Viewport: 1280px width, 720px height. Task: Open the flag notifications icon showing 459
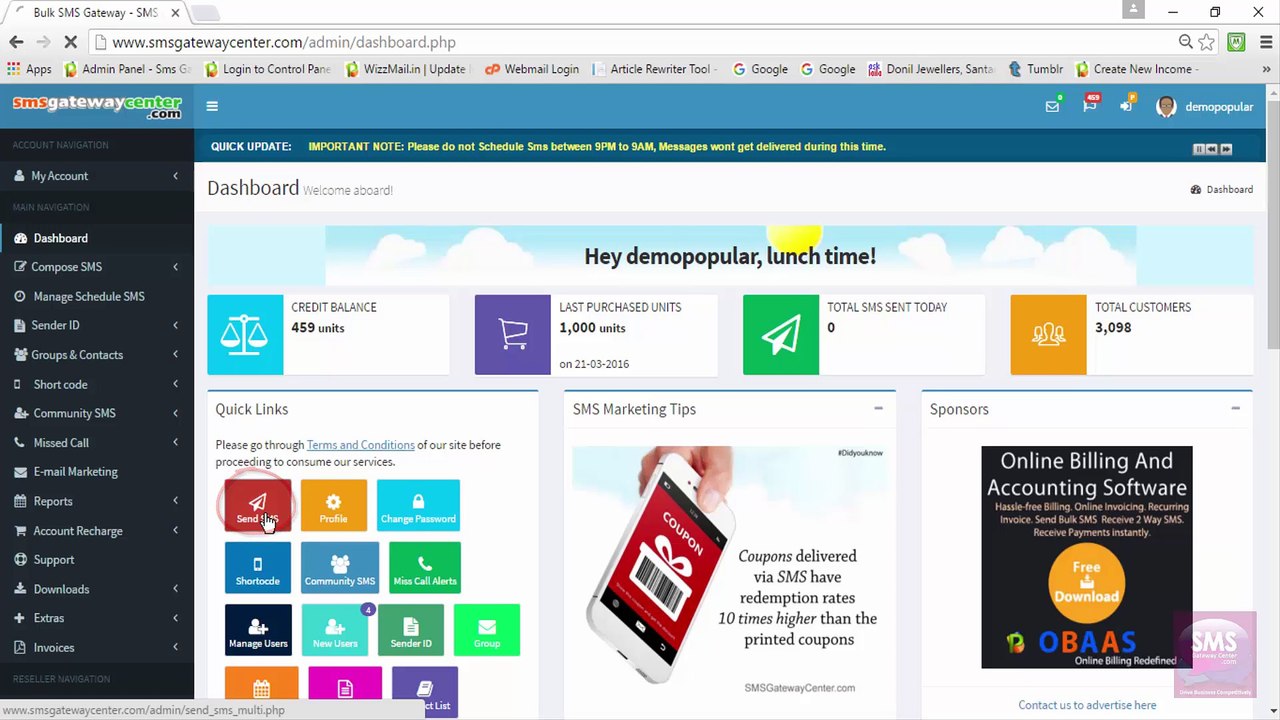pos(1089,105)
